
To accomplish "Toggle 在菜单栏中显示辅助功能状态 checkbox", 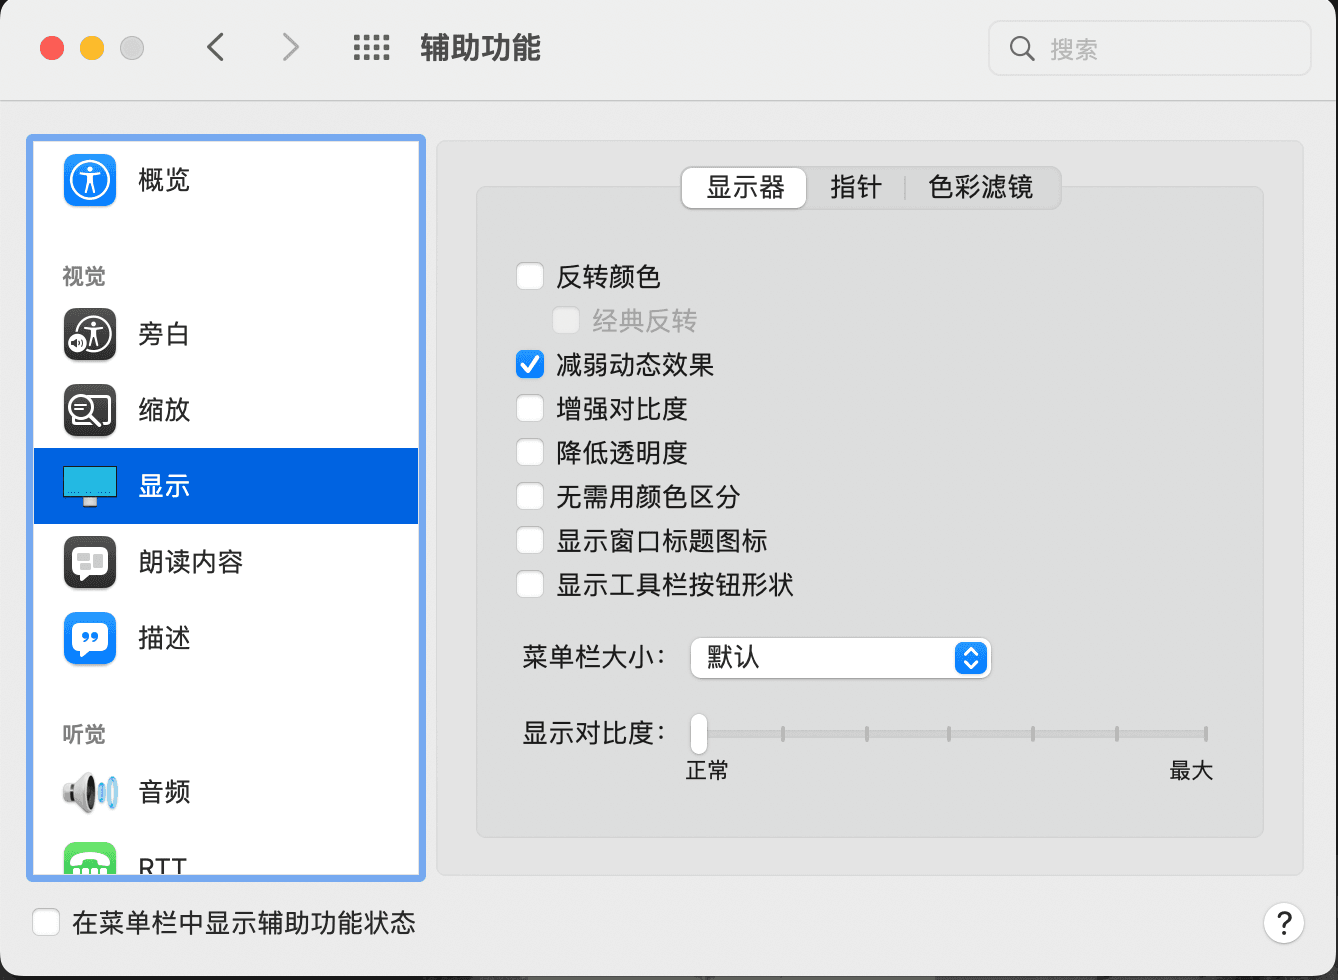I will 46,922.
